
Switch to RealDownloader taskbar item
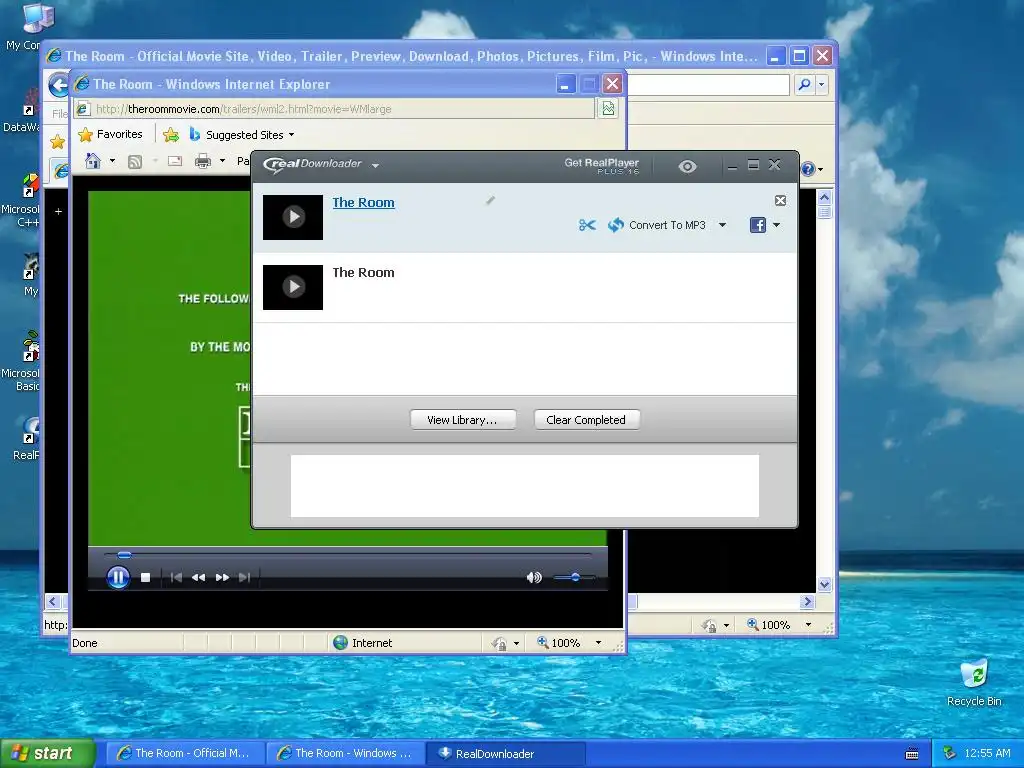pyautogui.click(x=505, y=753)
